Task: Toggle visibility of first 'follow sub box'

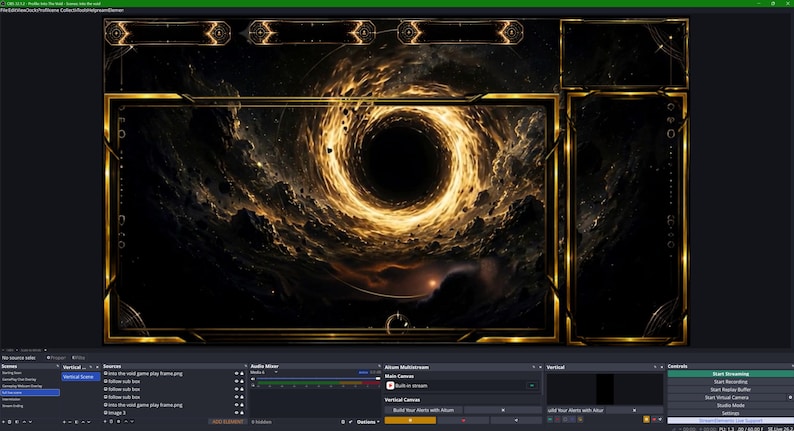Action: [x=236, y=381]
